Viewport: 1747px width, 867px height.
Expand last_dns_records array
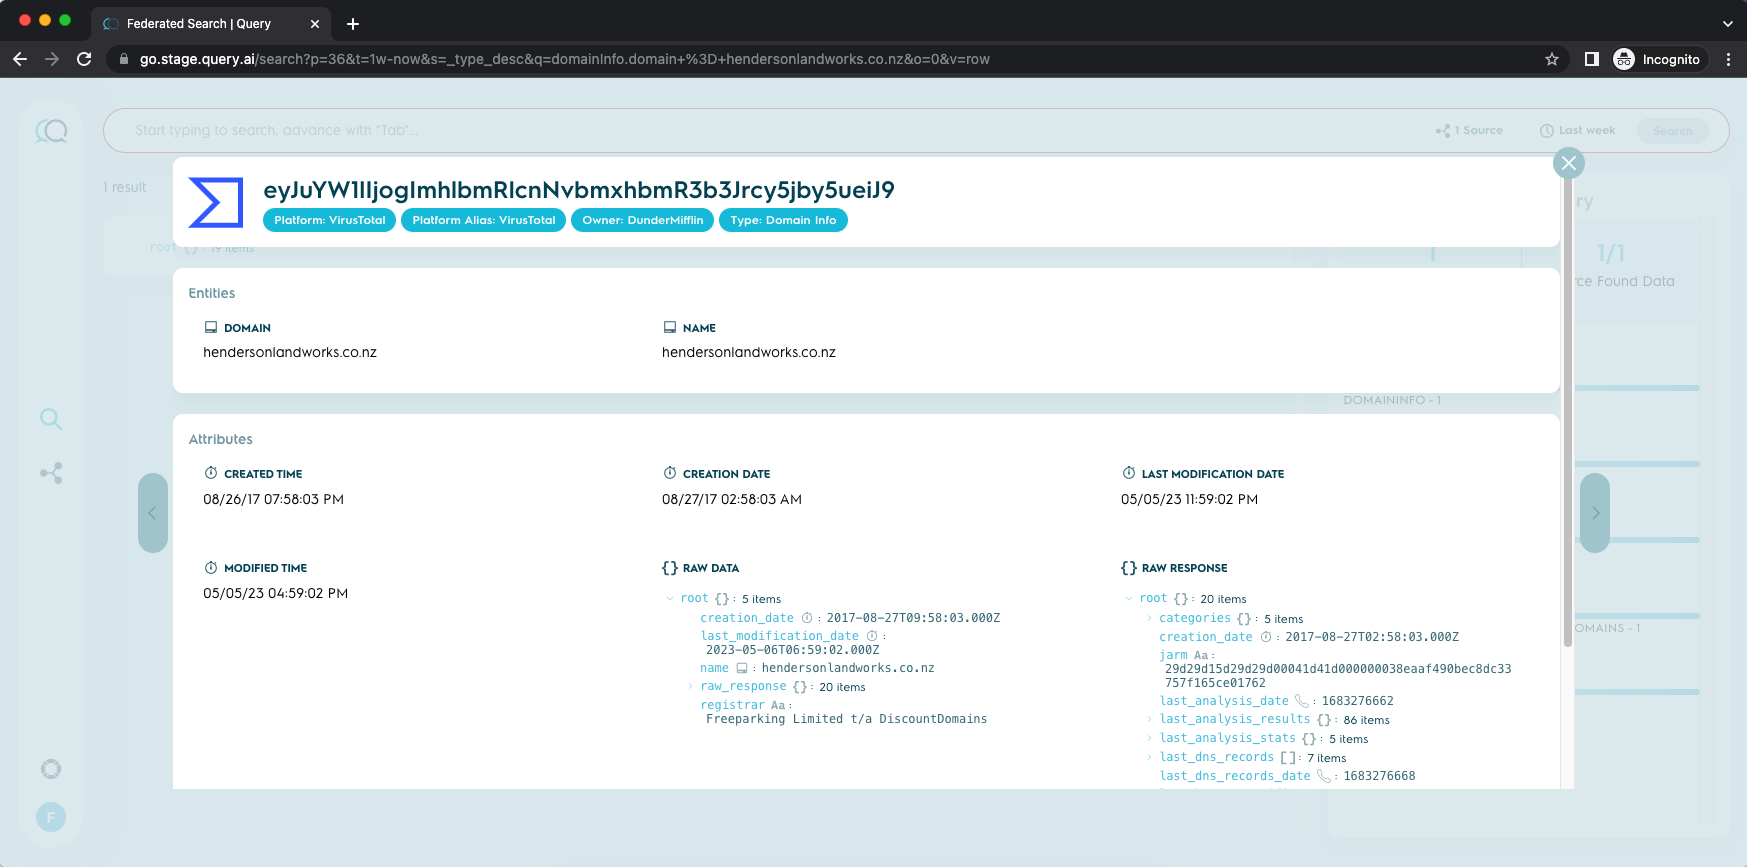[1149, 758]
